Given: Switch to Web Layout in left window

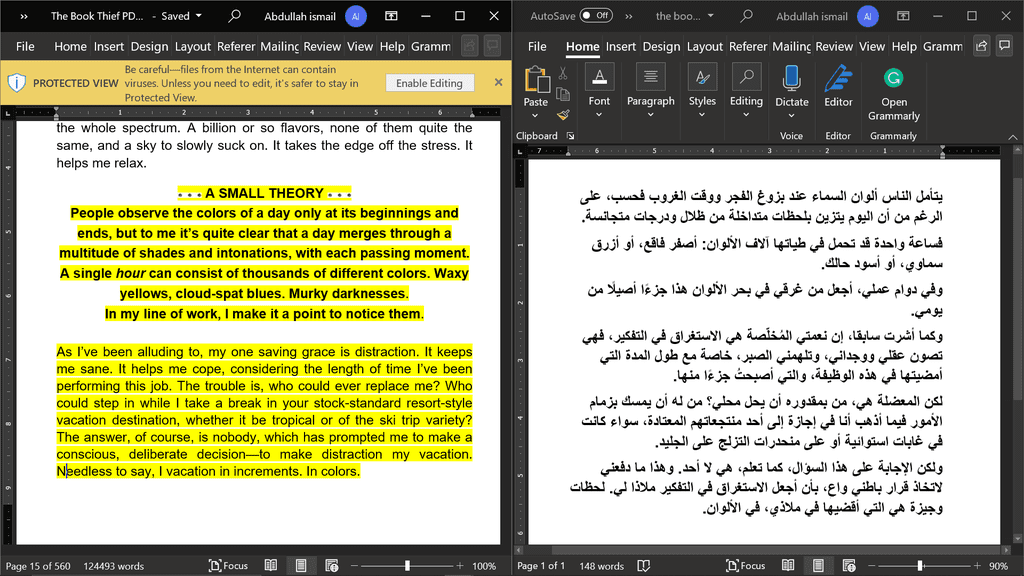Looking at the screenshot, I should click(x=332, y=566).
